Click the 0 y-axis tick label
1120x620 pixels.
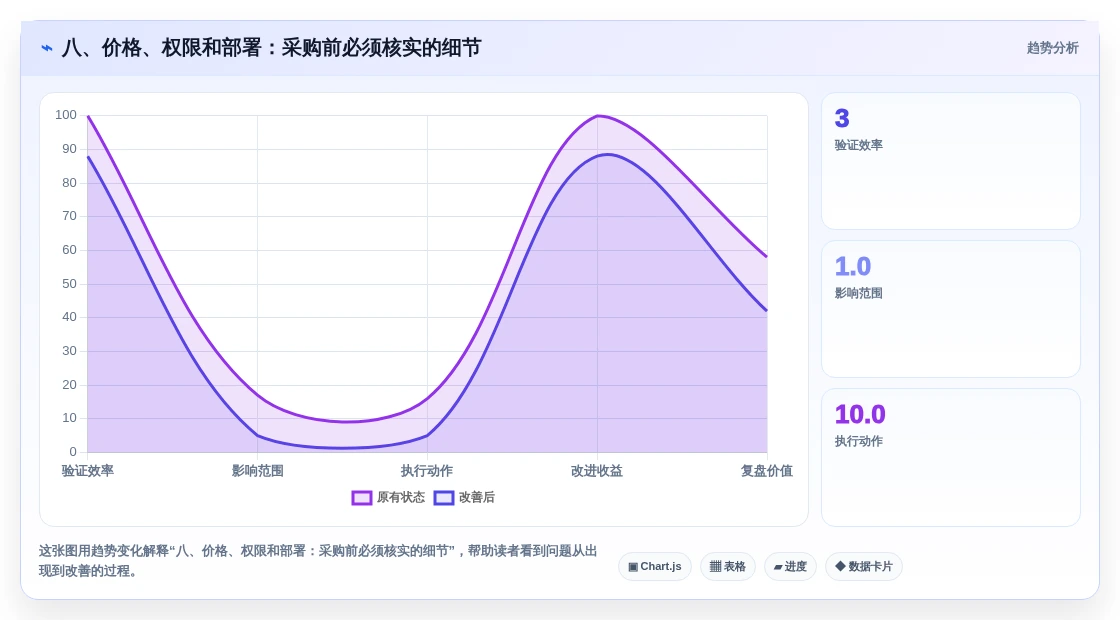73,451
